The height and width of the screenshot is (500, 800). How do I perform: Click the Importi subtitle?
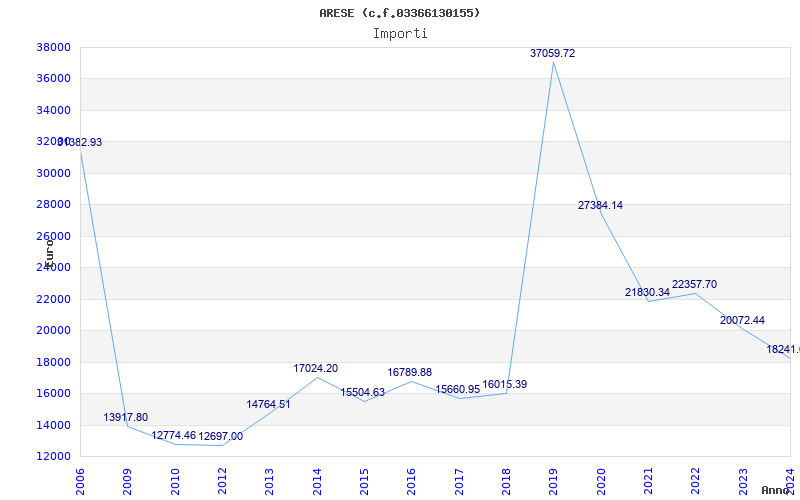tap(400, 34)
